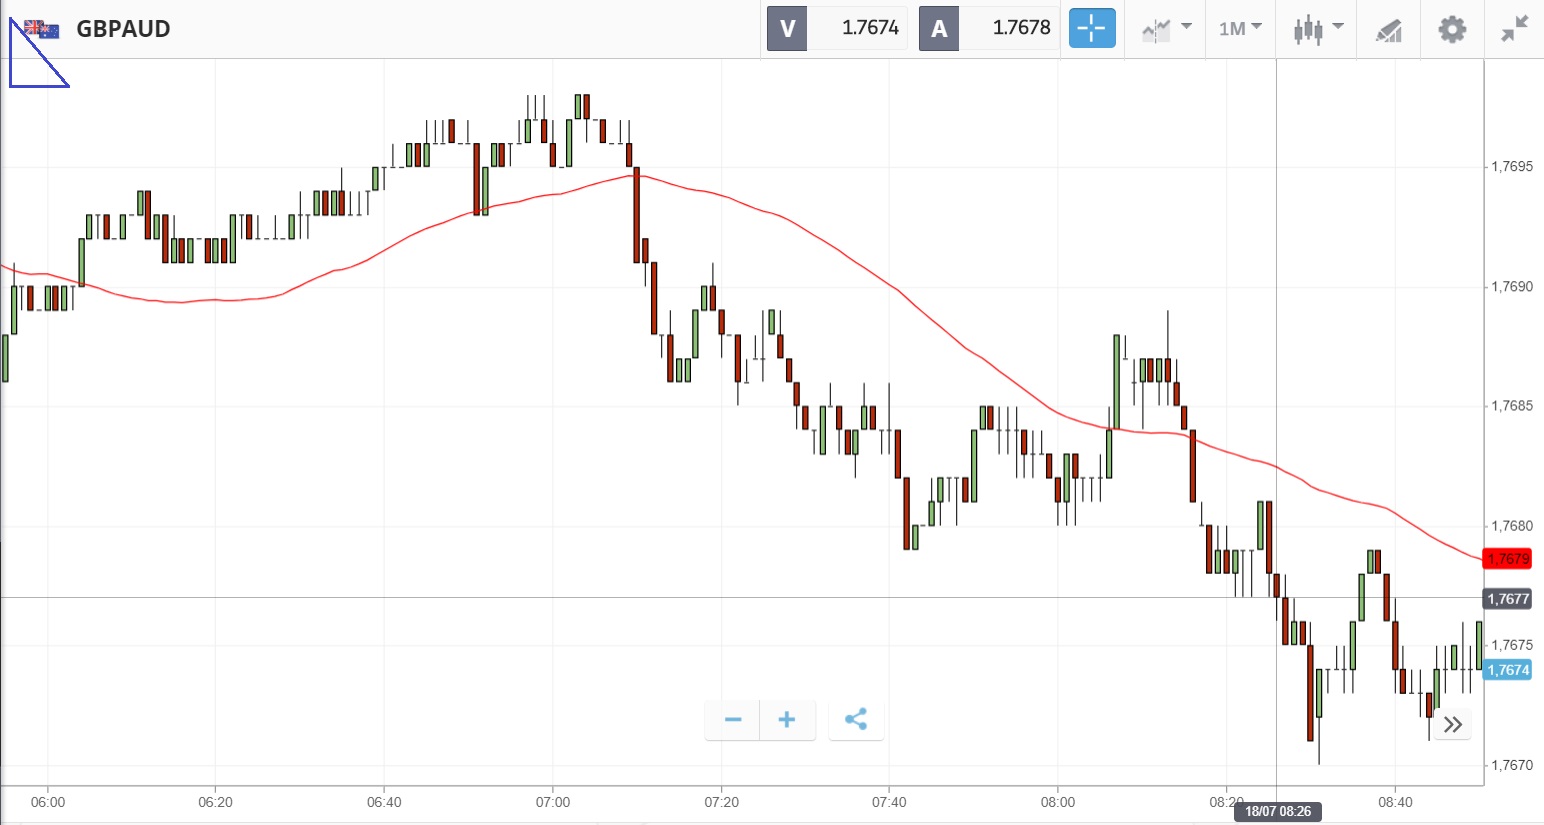Open the compare chart dropdown
The width and height of the screenshot is (1544, 825).
[1166, 28]
